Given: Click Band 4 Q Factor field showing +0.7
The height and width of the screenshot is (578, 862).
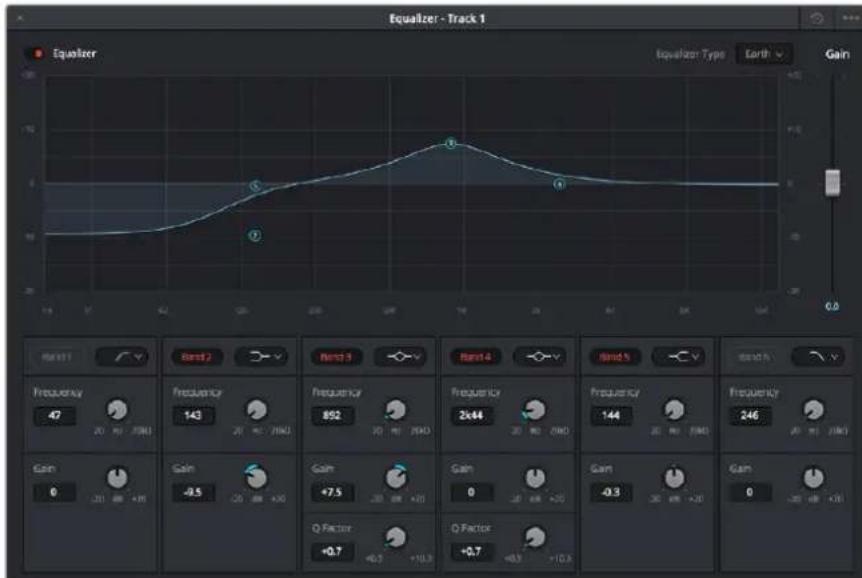Looking at the screenshot, I should click(472, 551).
